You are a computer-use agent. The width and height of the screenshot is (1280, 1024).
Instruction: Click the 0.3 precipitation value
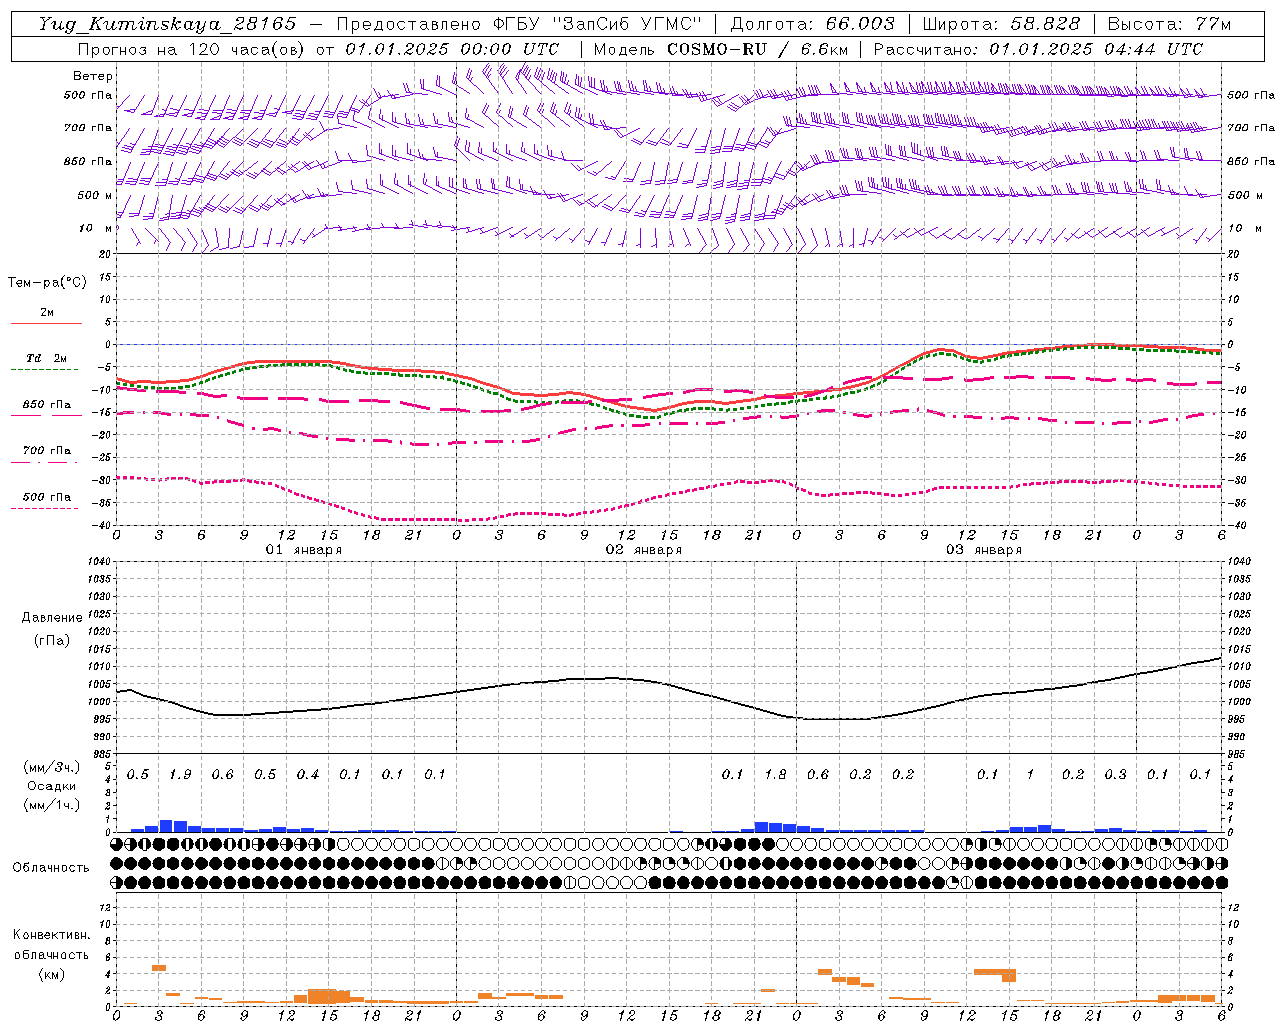point(1115,775)
